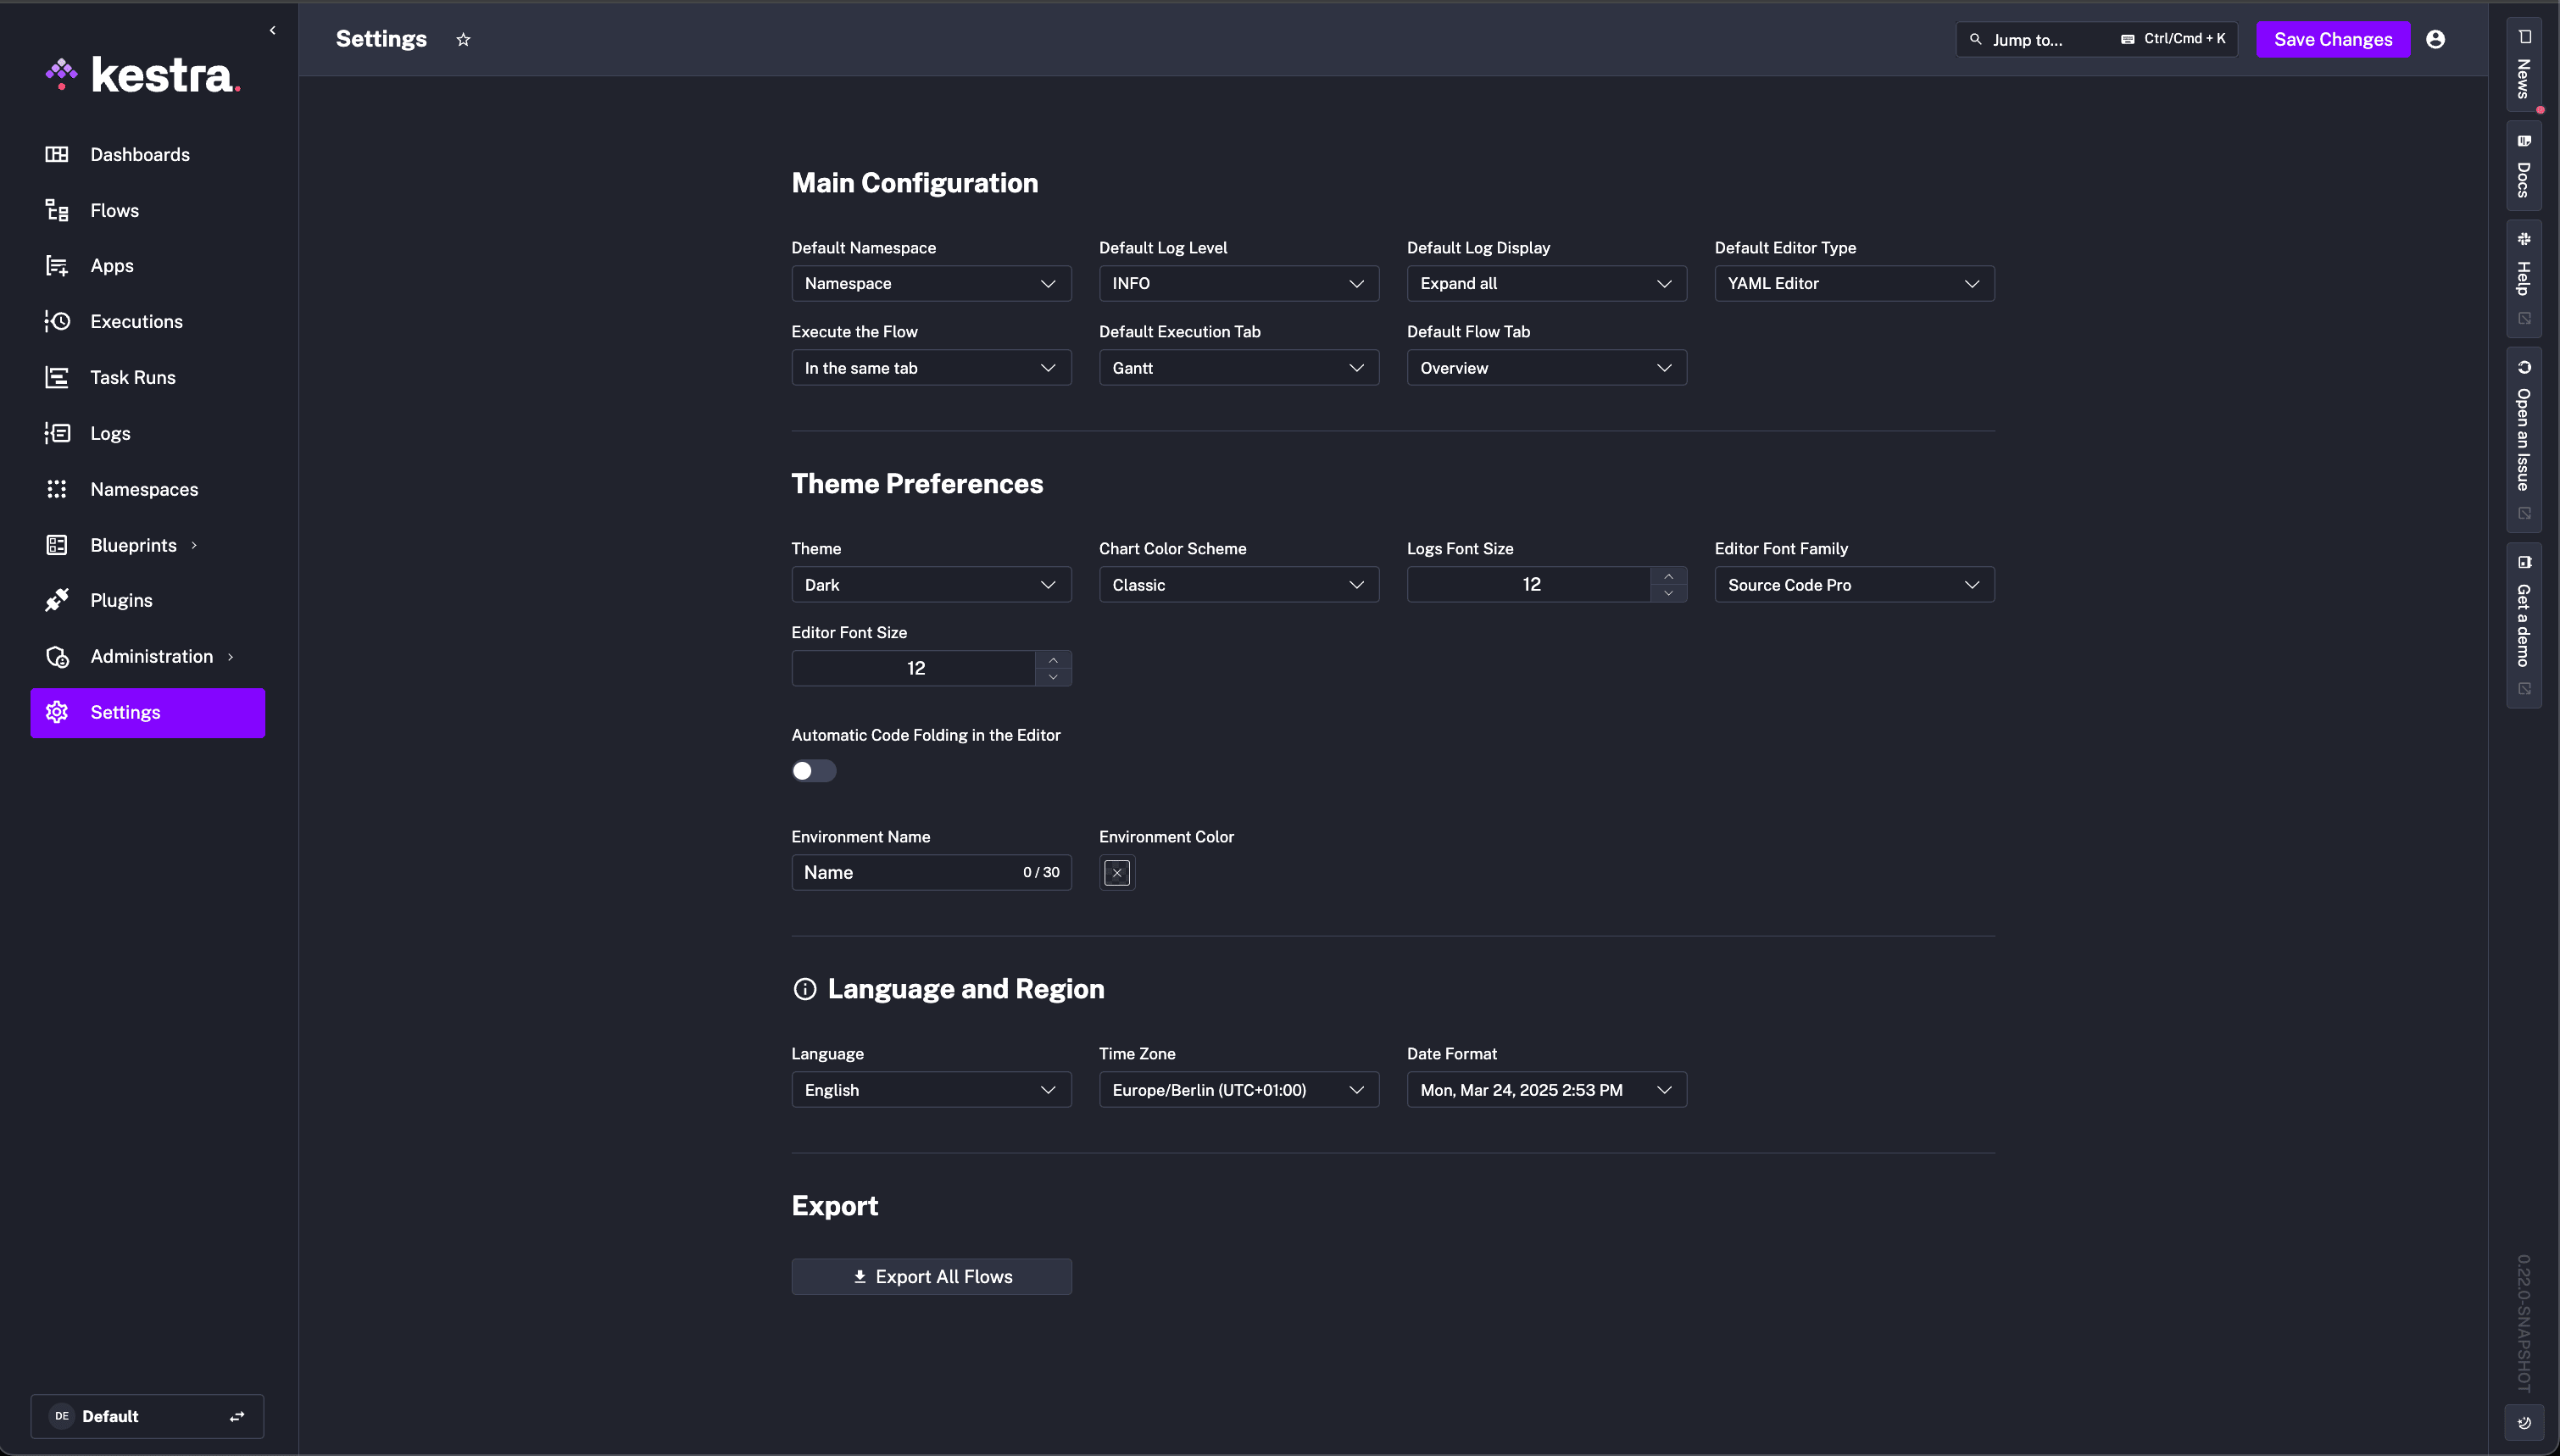Increase Logs Font Size with up arrow
Viewport: 2560px width, 1456px height.
coord(1668,576)
